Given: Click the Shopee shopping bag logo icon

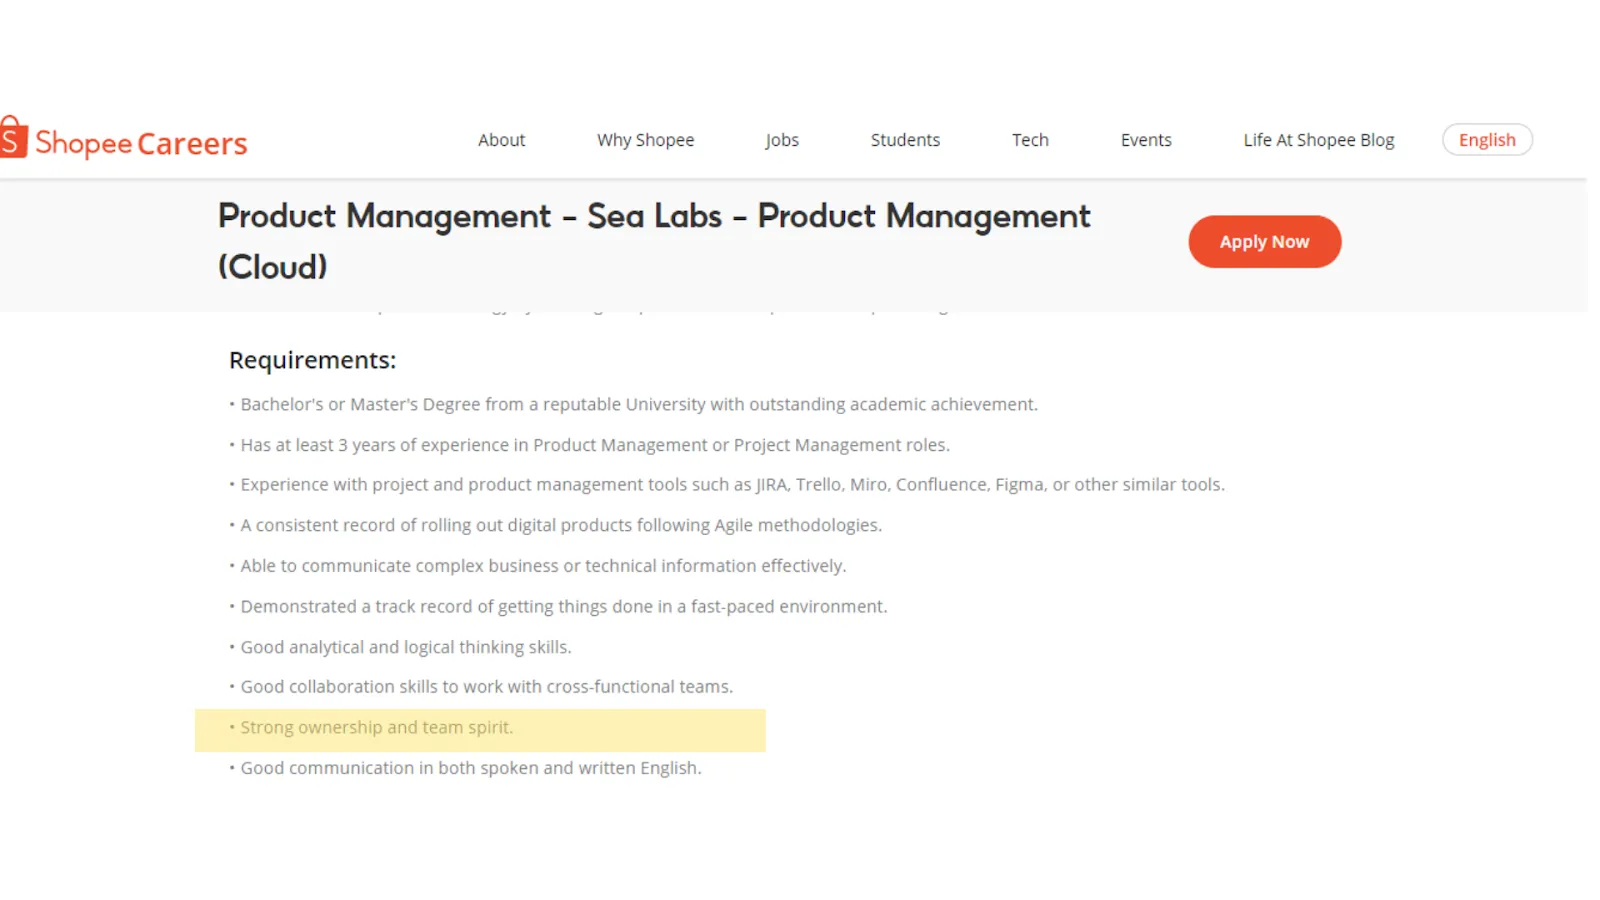Looking at the screenshot, I should pyautogui.click(x=12, y=138).
